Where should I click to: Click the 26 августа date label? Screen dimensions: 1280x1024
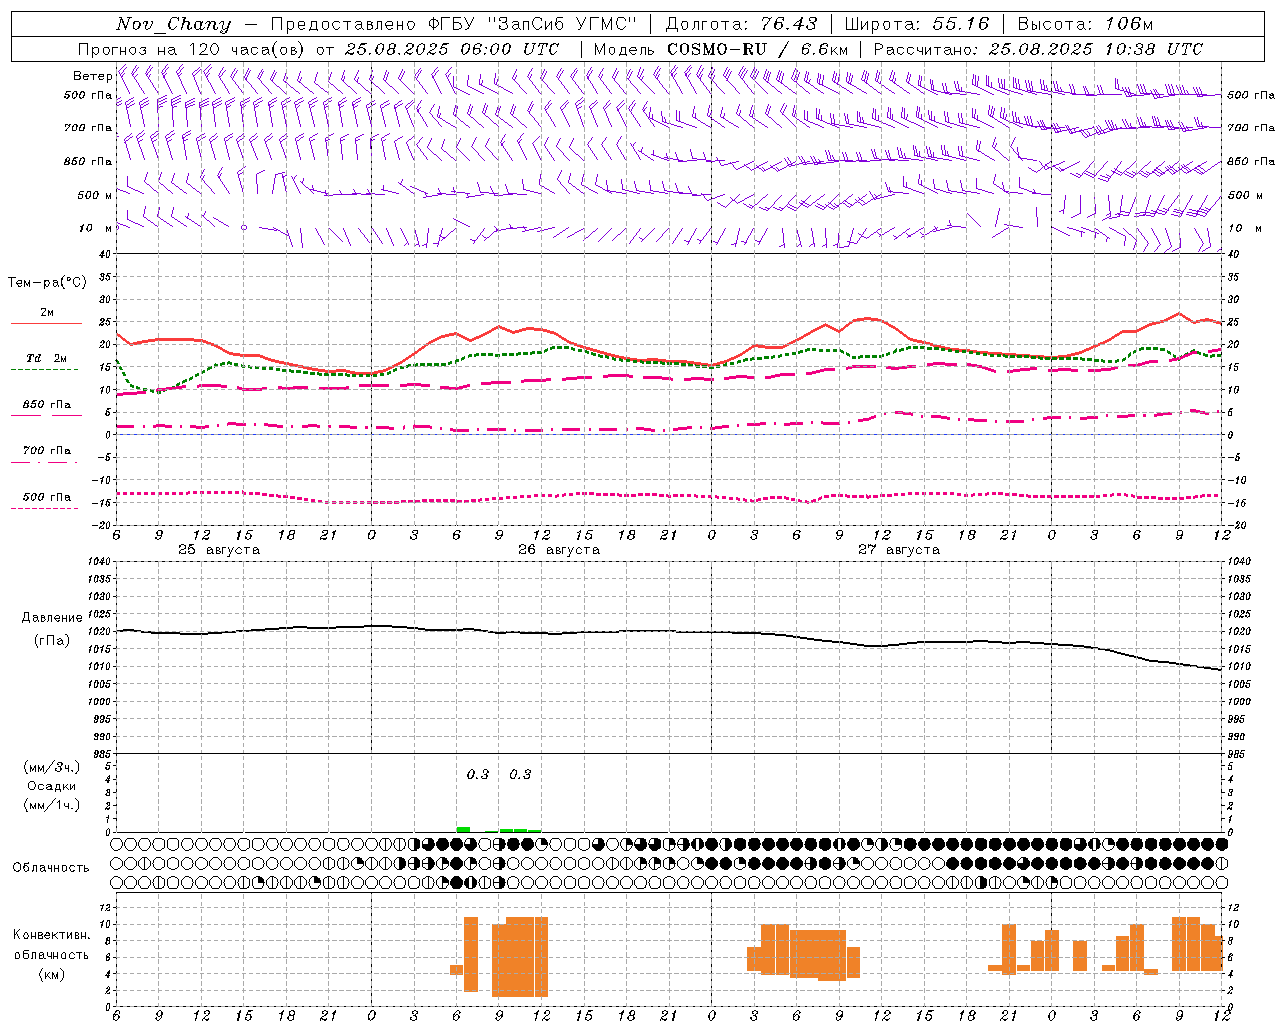[x=559, y=550]
